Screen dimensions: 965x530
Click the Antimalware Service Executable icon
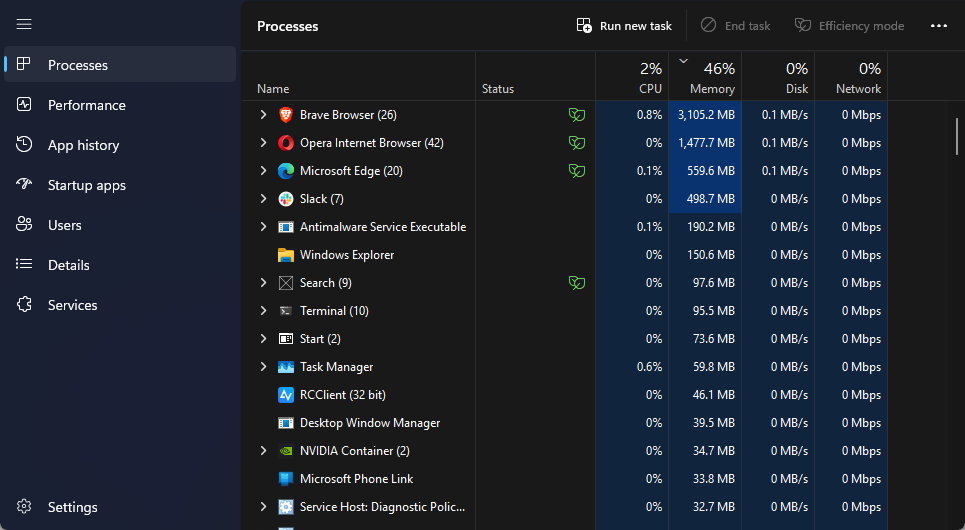point(286,227)
